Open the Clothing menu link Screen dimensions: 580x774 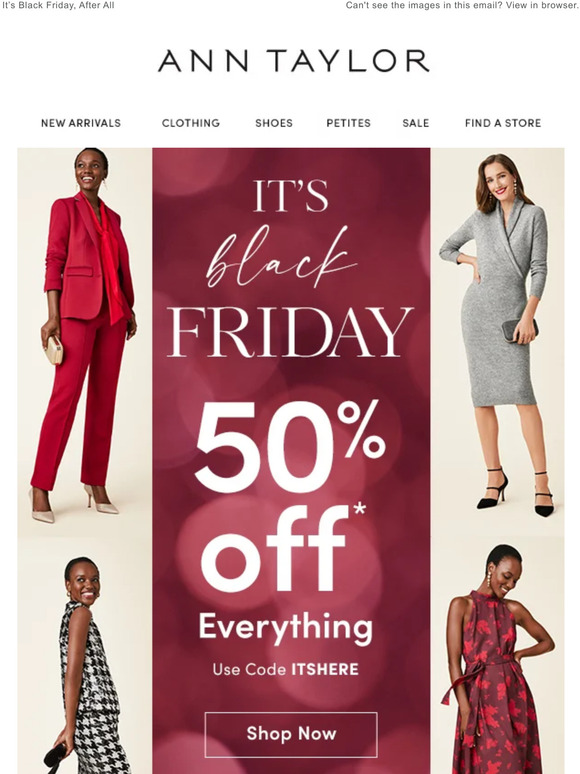coord(191,123)
